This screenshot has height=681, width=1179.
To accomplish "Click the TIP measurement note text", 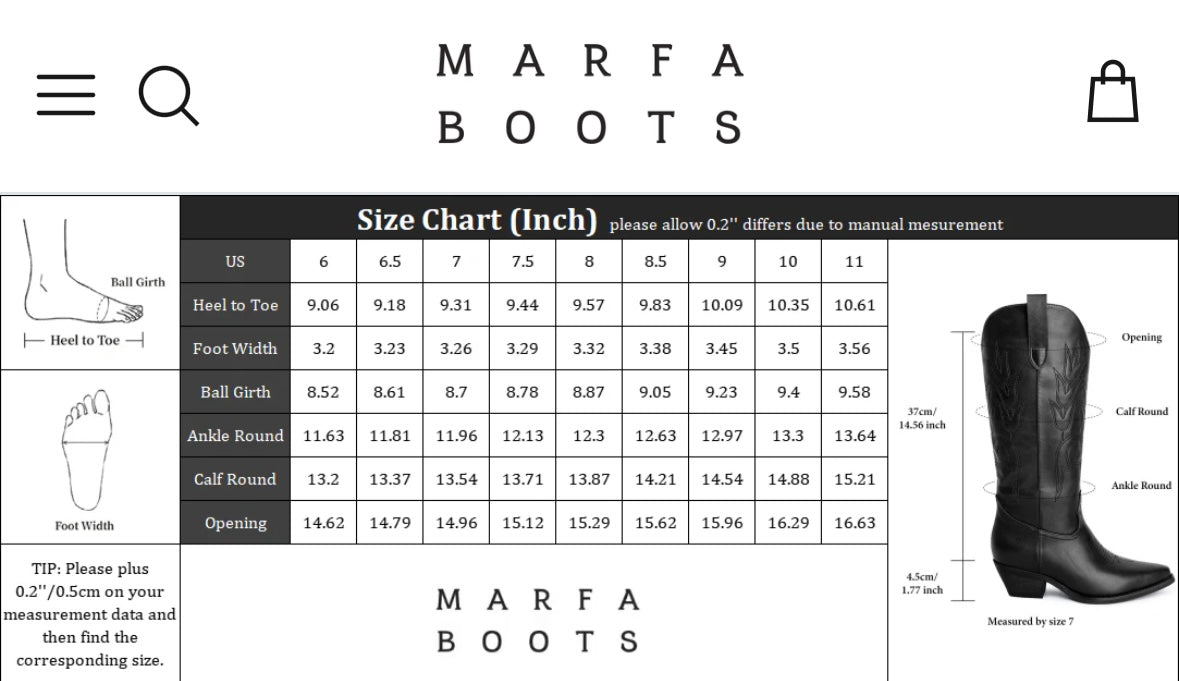I will coord(90,614).
